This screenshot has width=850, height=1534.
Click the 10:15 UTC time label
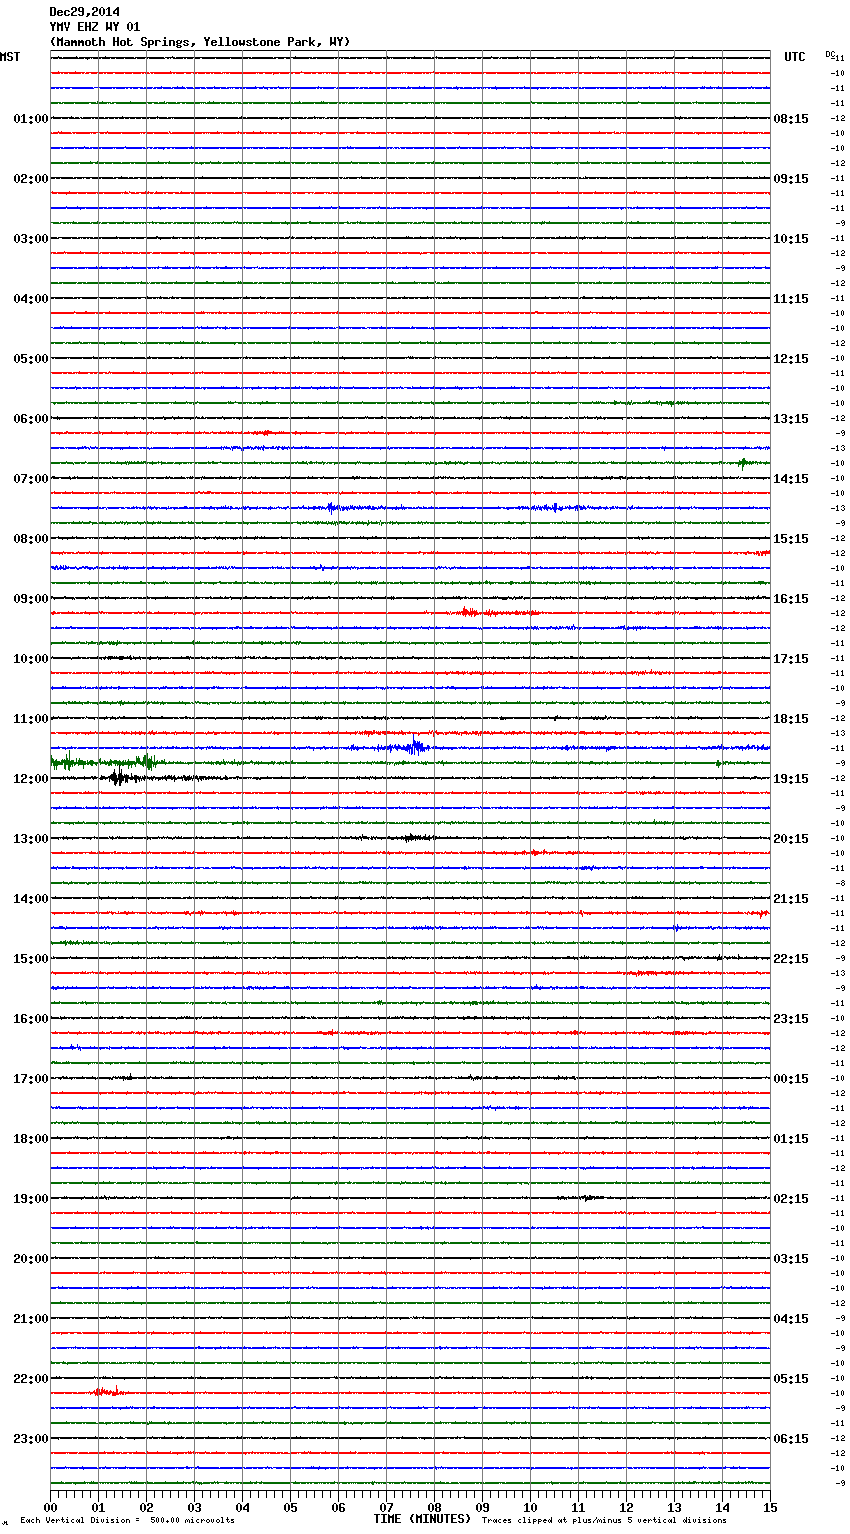tap(791, 239)
